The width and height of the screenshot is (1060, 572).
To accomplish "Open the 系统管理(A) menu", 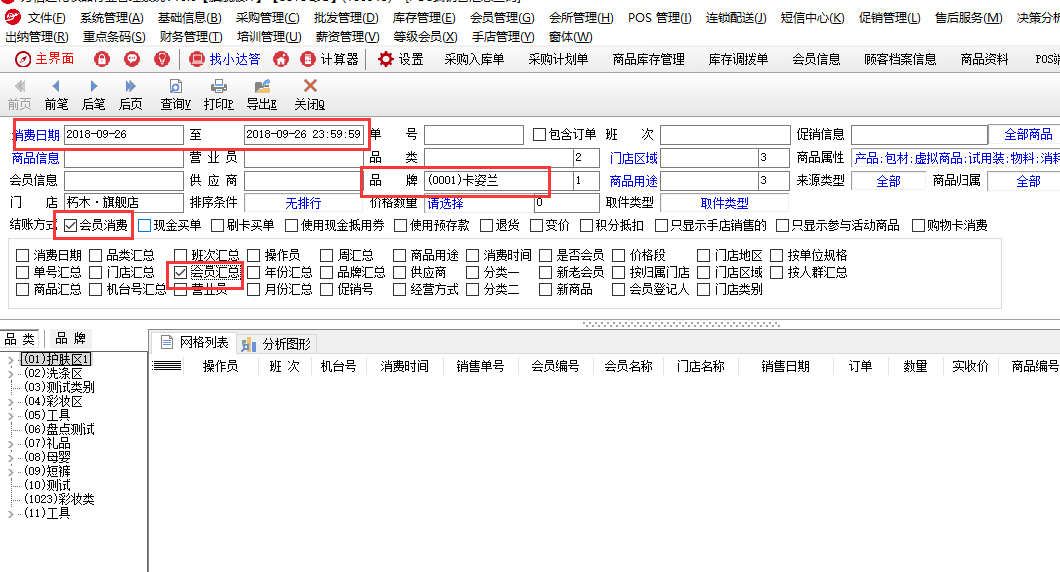I will [112, 18].
